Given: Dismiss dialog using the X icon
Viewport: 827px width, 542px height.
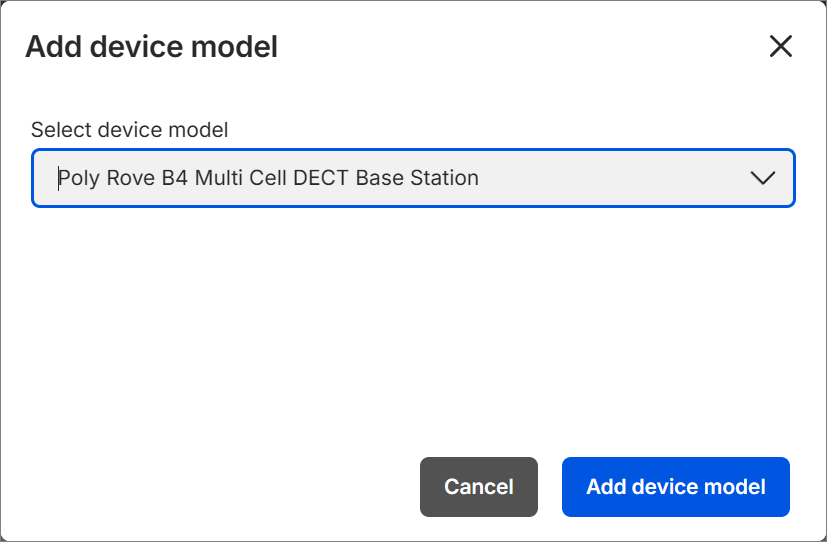Looking at the screenshot, I should pos(780,46).
